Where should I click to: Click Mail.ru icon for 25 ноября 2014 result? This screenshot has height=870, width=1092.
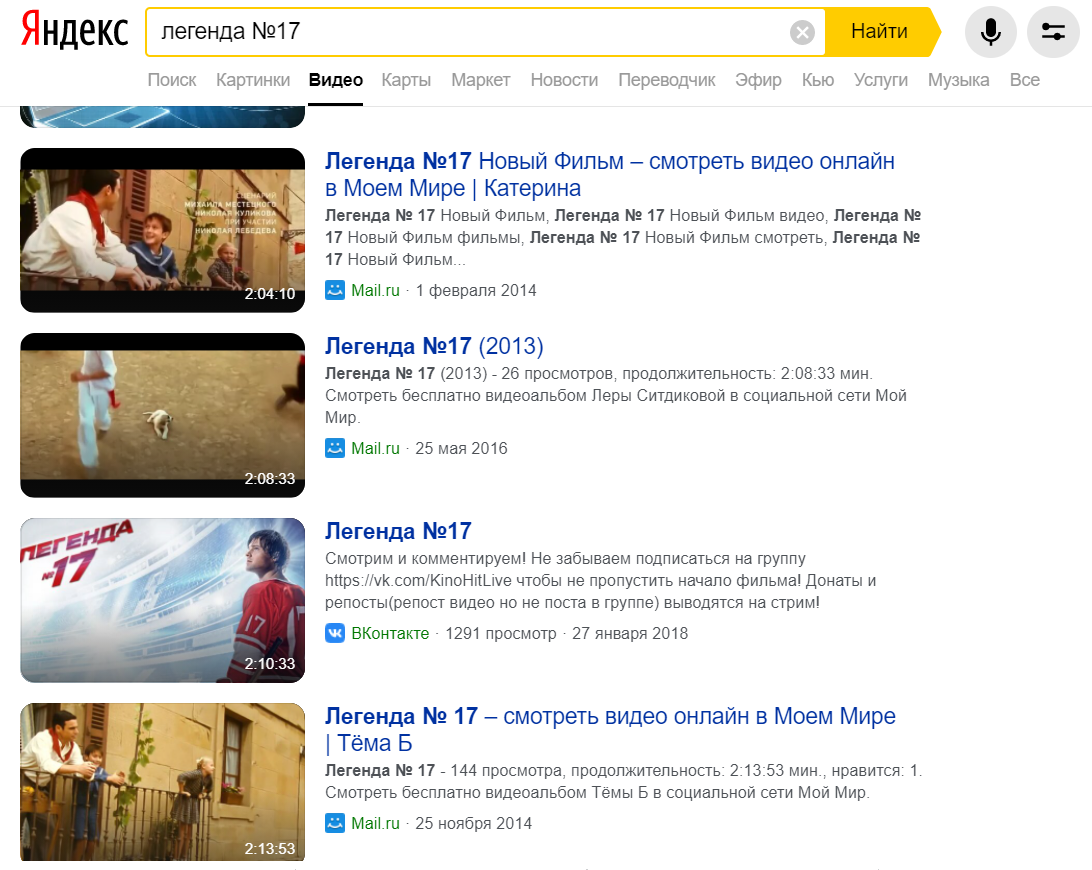pos(335,823)
